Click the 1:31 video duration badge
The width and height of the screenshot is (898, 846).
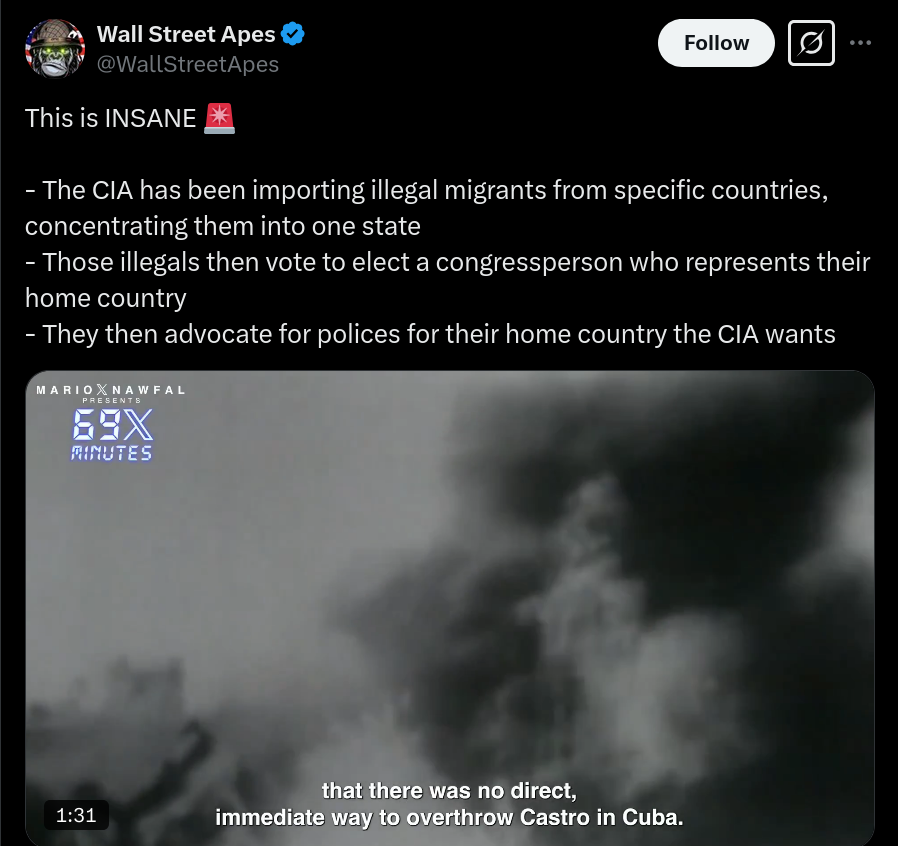tap(76, 815)
